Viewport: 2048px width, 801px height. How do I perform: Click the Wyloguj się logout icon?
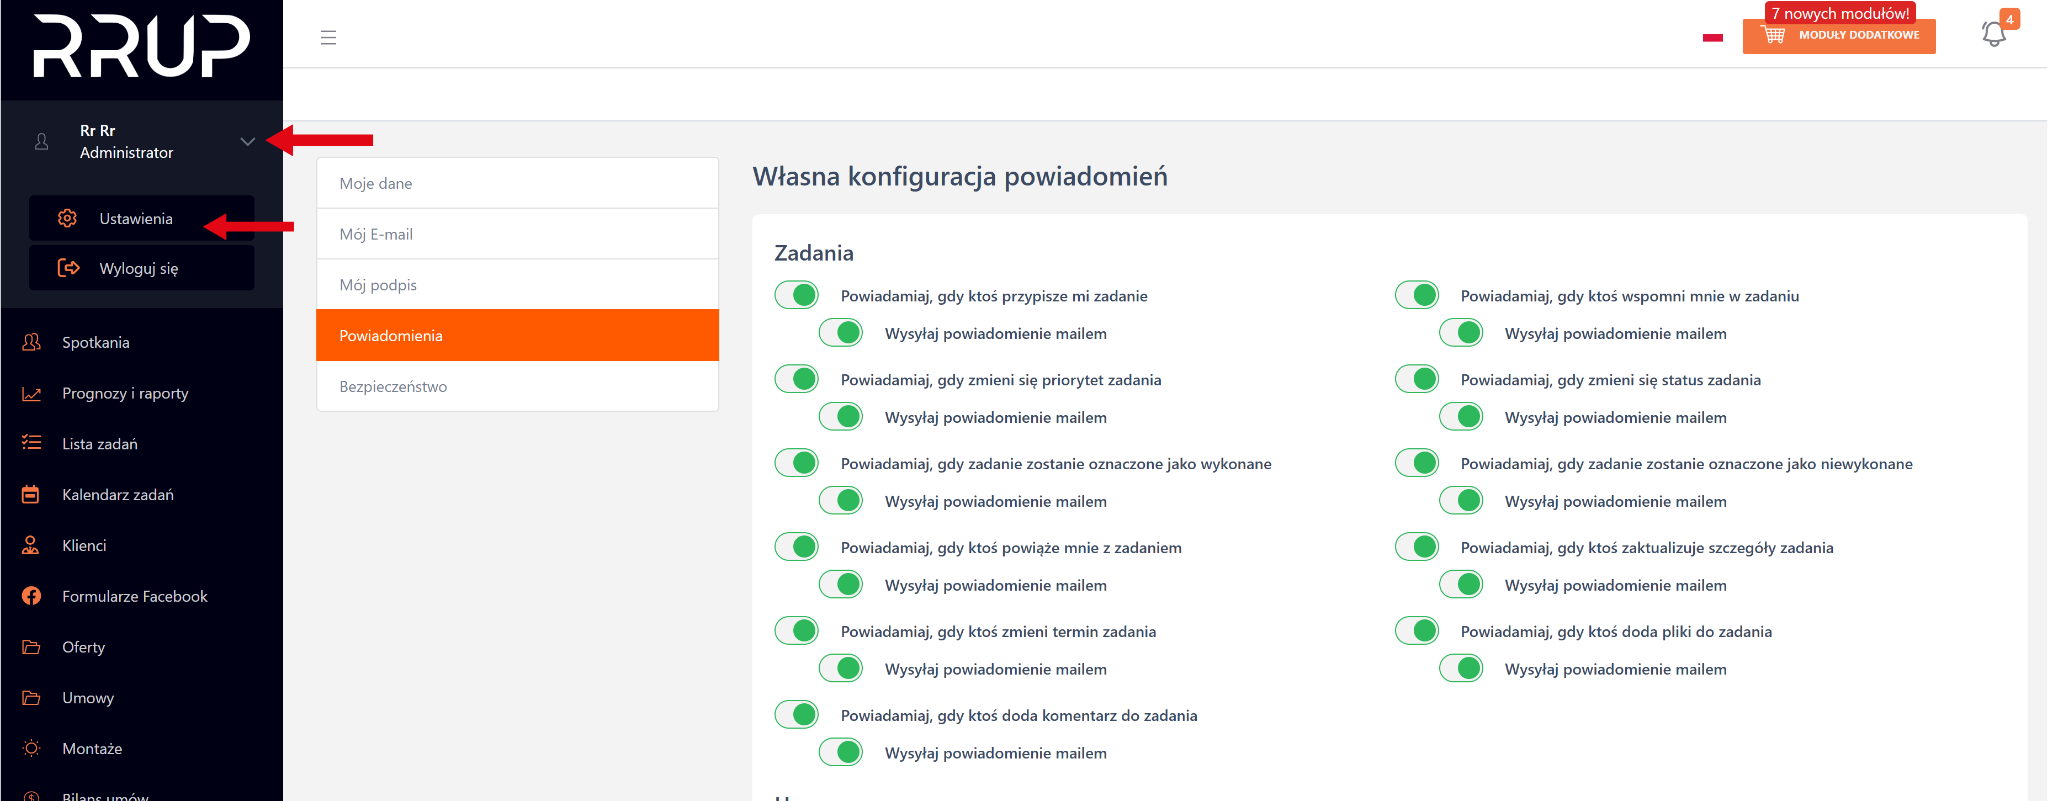(x=68, y=268)
